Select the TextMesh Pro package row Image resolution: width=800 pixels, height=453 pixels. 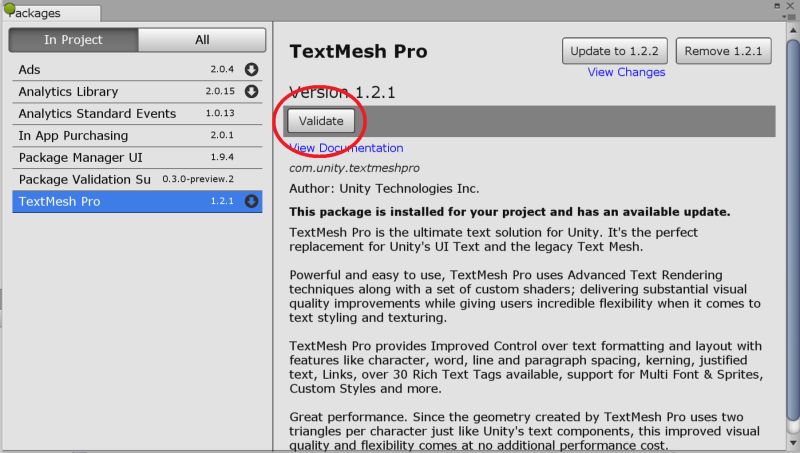(x=137, y=201)
